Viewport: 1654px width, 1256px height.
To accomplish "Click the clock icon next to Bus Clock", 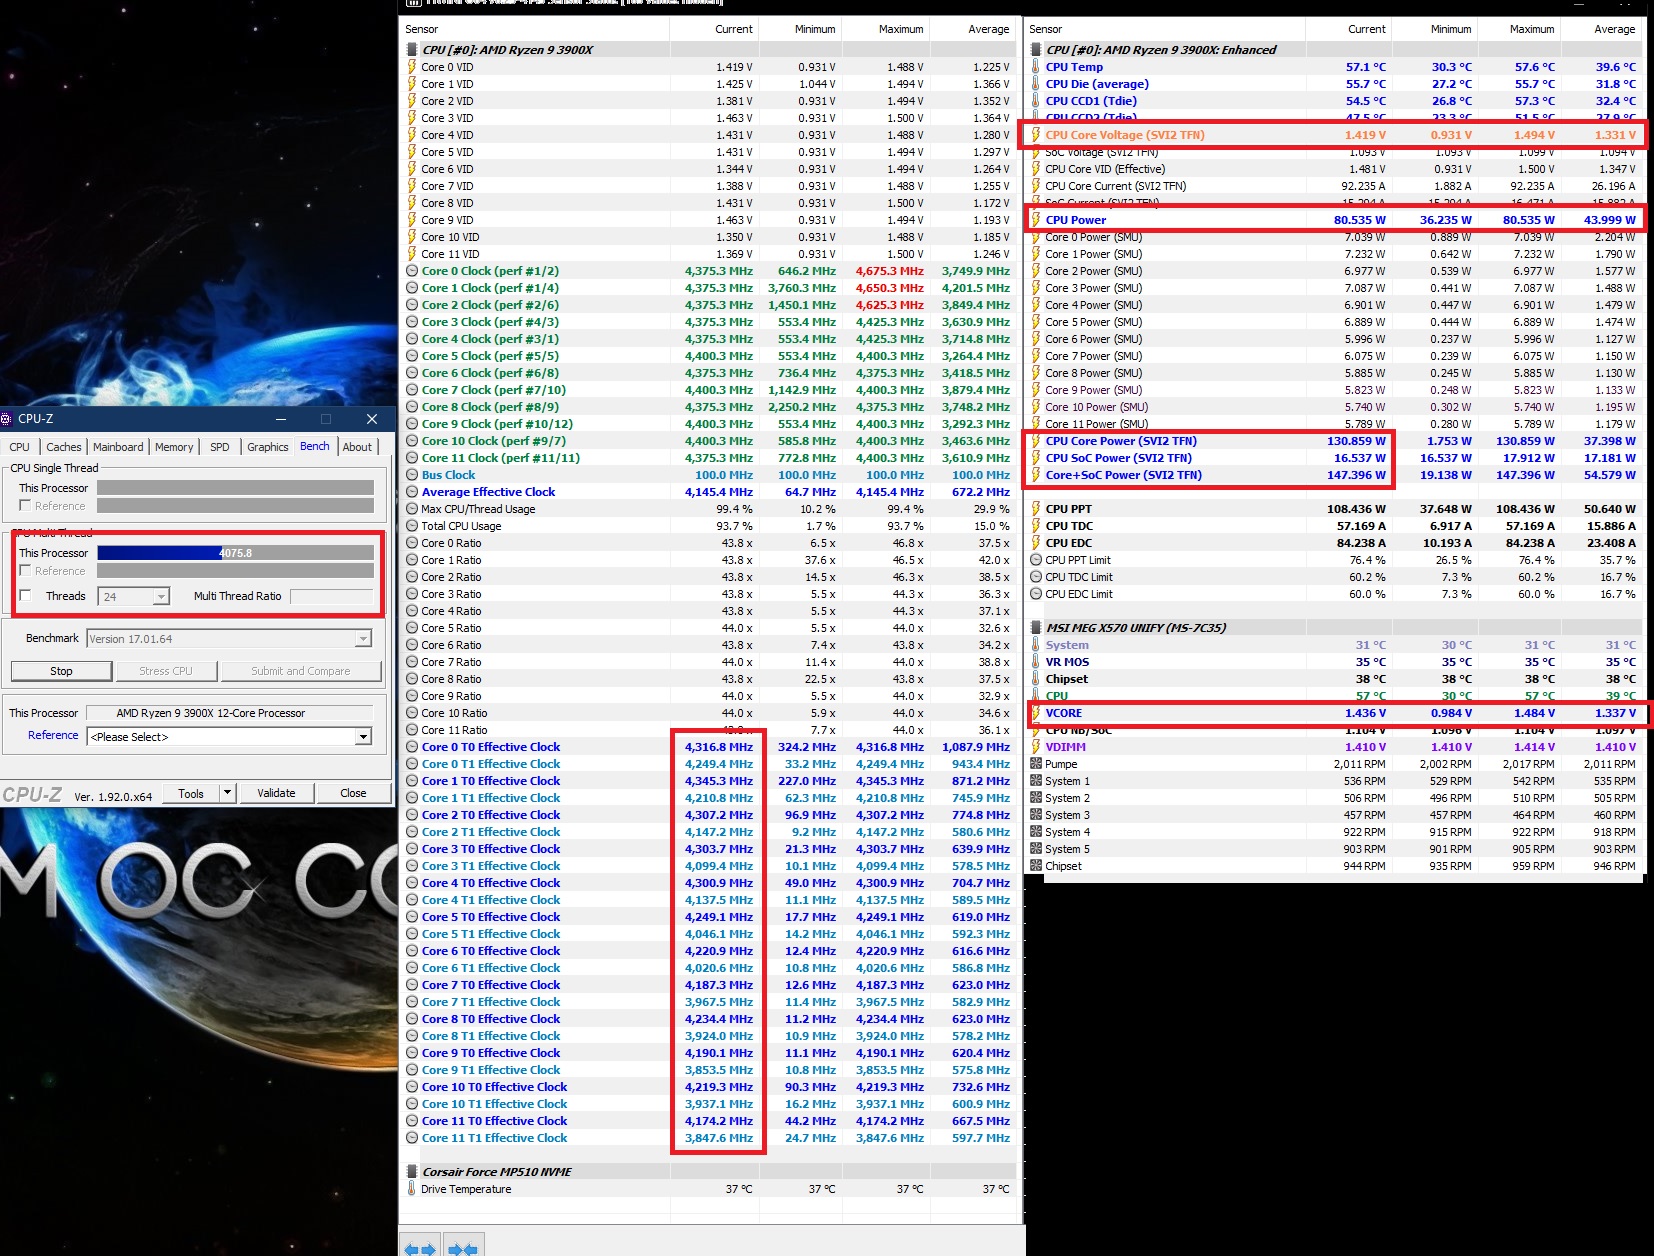I will [x=412, y=475].
